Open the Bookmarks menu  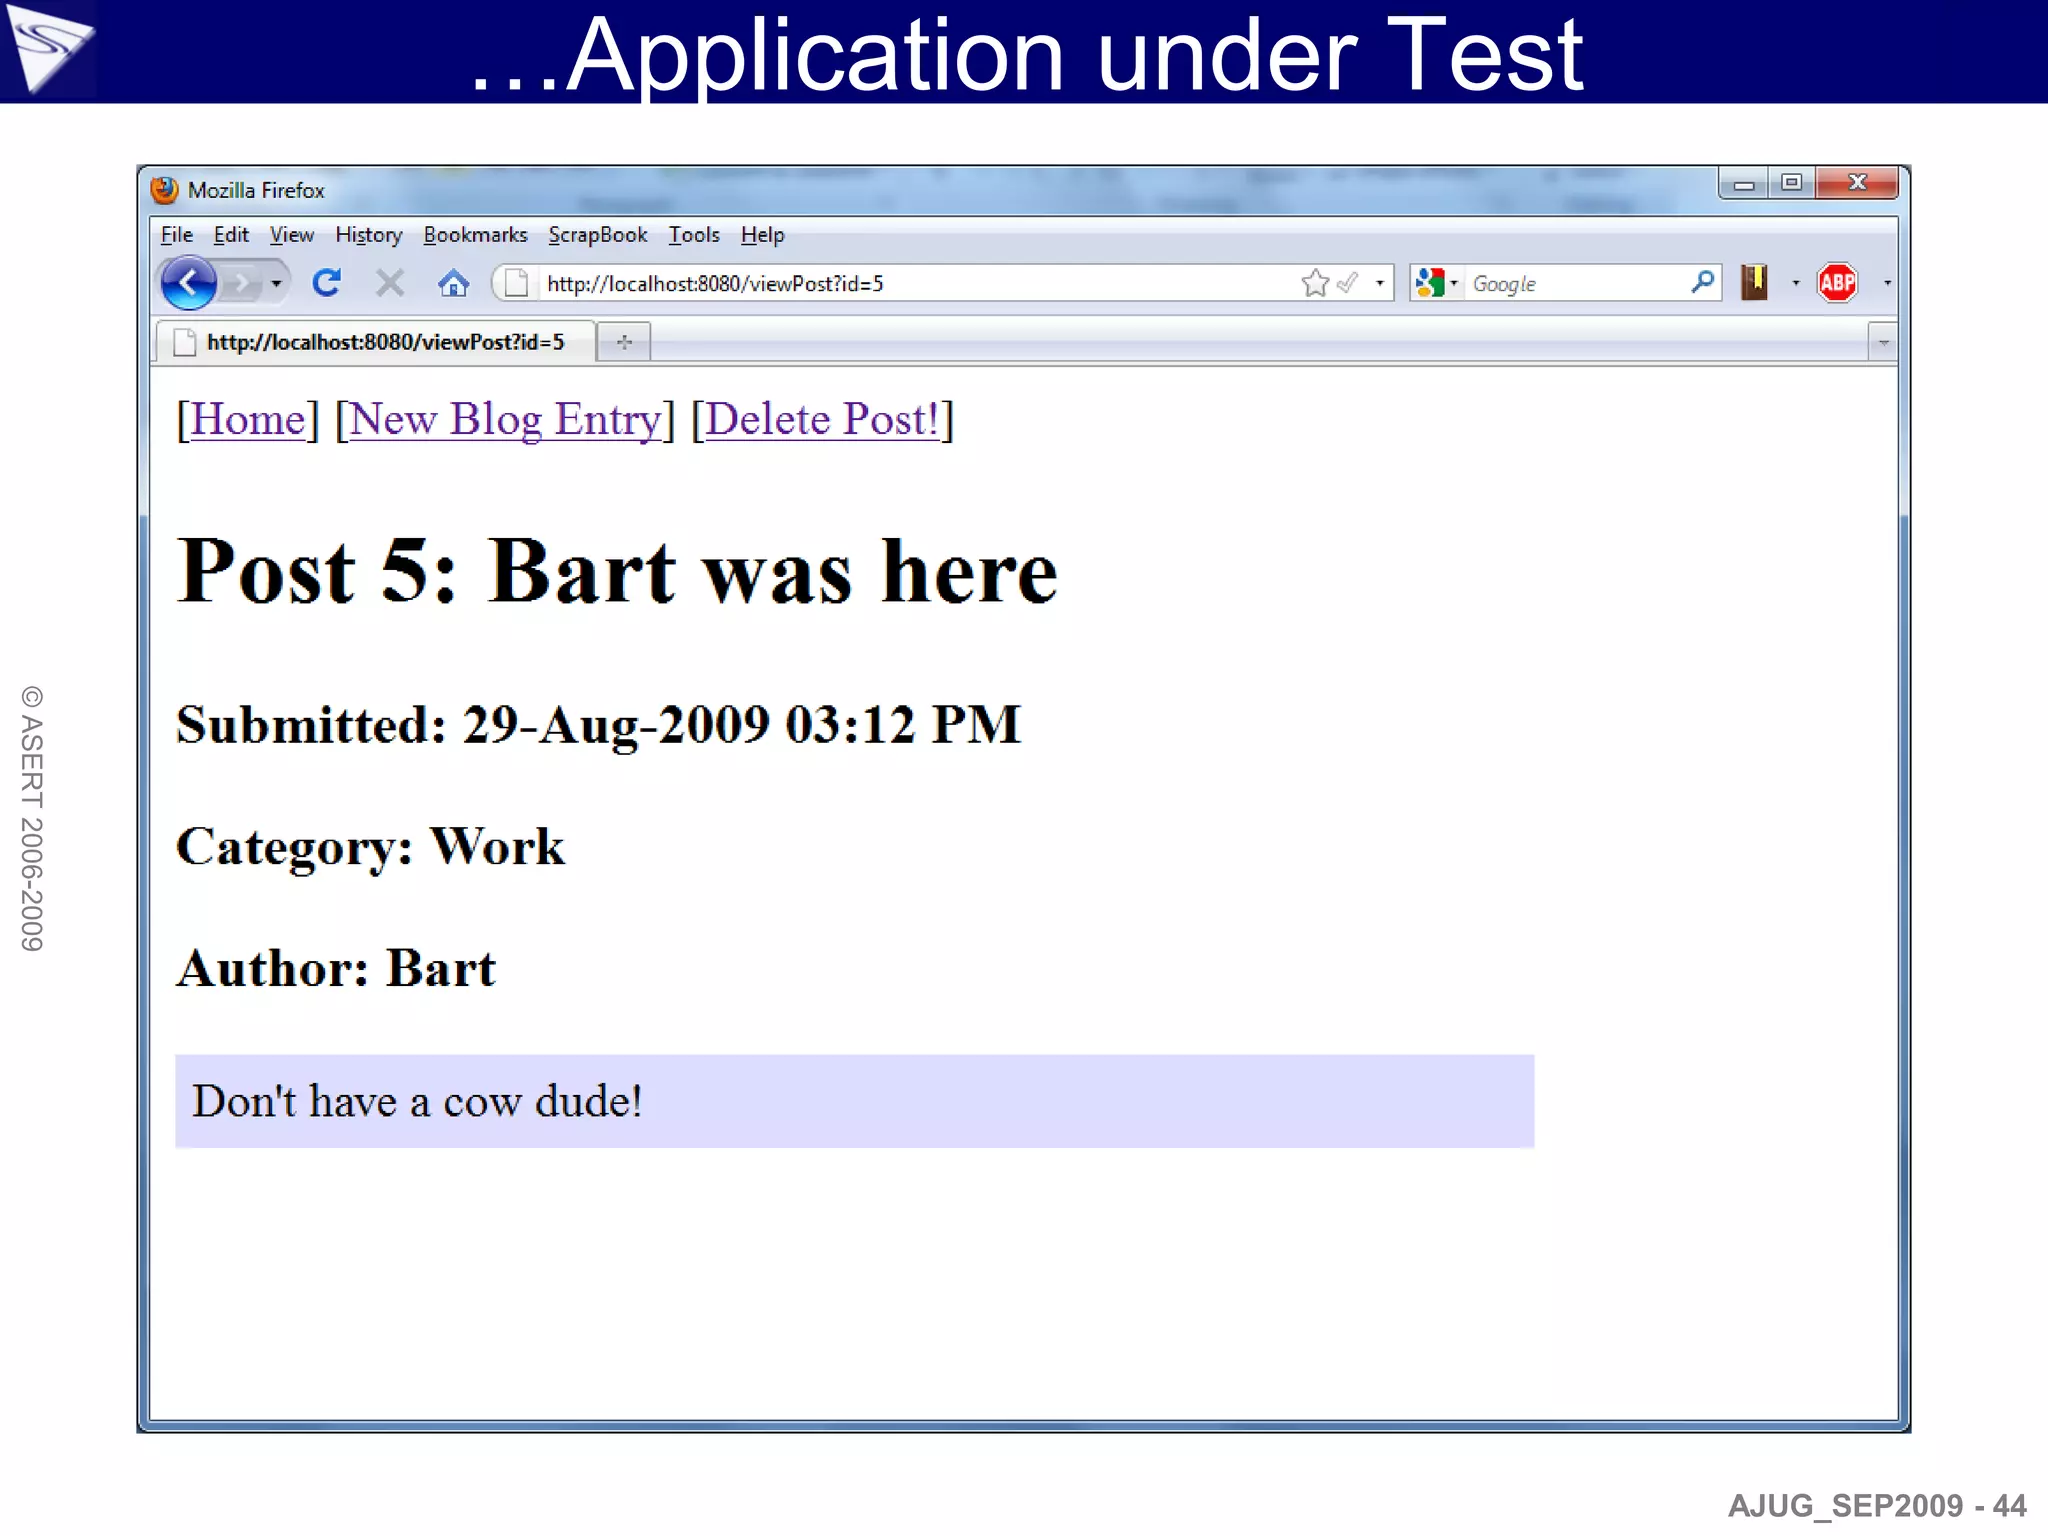click(475, 235)
